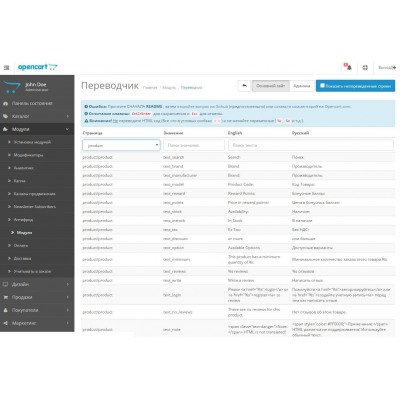Expand the Продажи menu chevron
This screenshot has width=400, height=400.
[x=68, y=297]
